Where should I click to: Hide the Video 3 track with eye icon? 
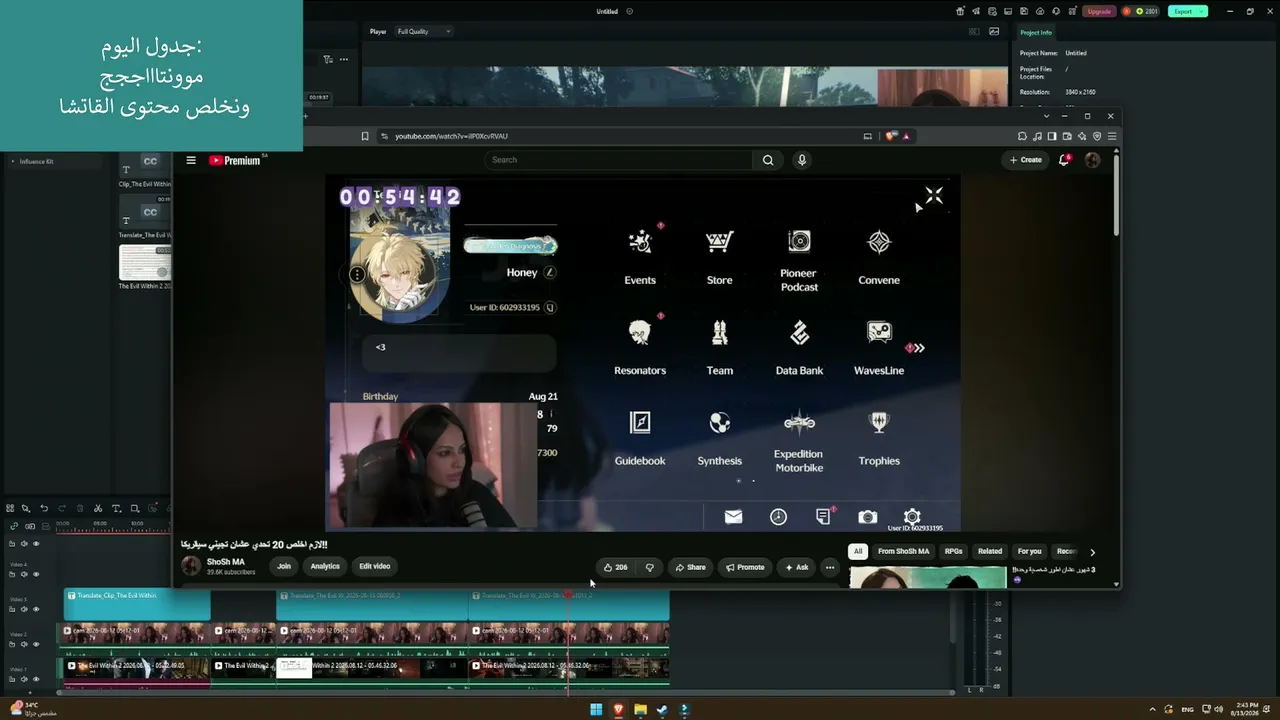(x=36, y=609)
